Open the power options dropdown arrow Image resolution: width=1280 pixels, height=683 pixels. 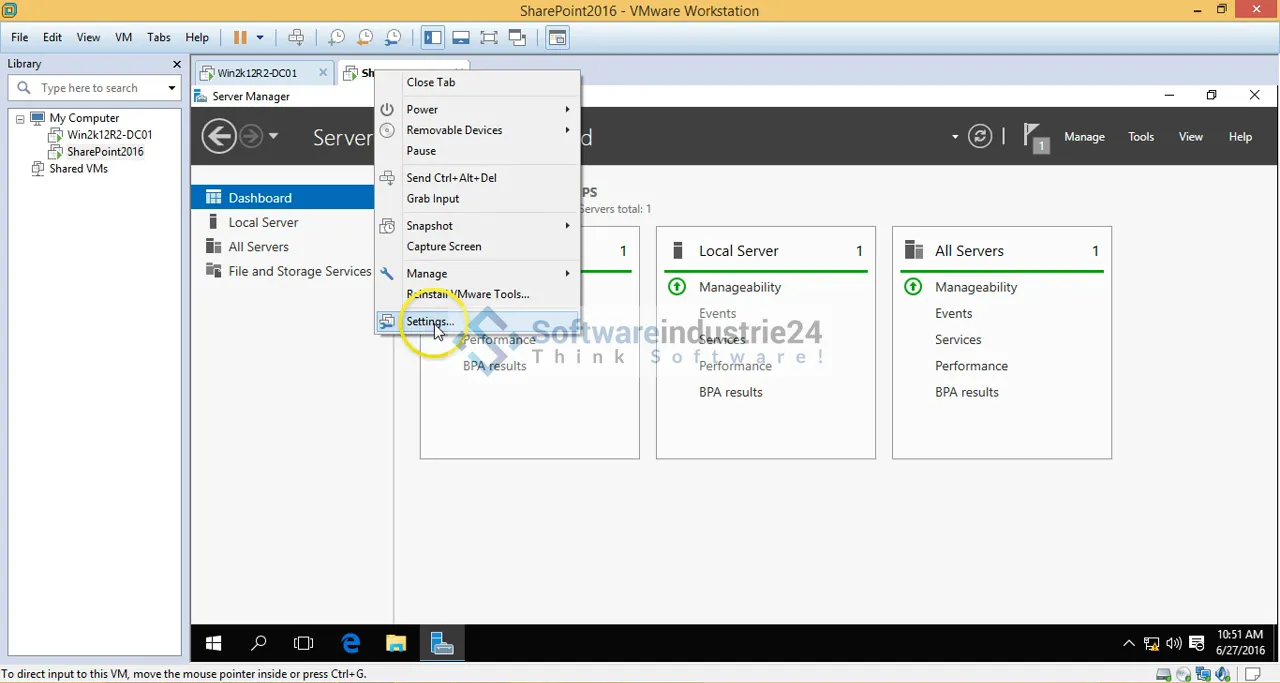pos(260,38)
